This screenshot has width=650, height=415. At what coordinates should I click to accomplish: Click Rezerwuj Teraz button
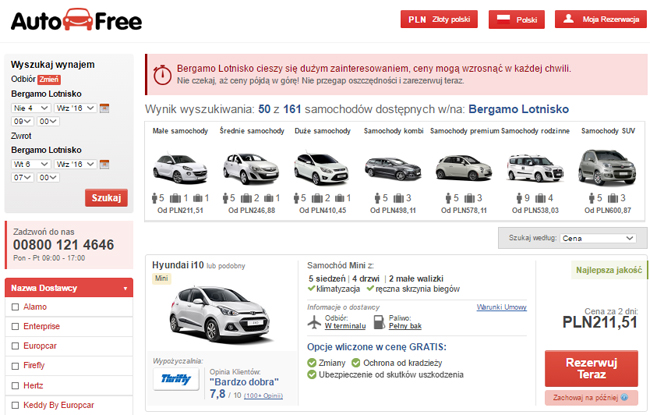[x=591, y=369]
